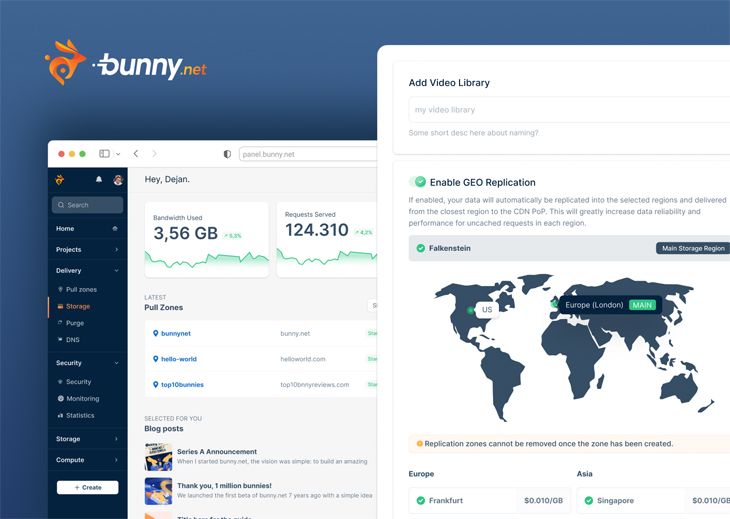Click the Storage item icon under Delivery
Screen dimensions: 730x519
(60, 306)
